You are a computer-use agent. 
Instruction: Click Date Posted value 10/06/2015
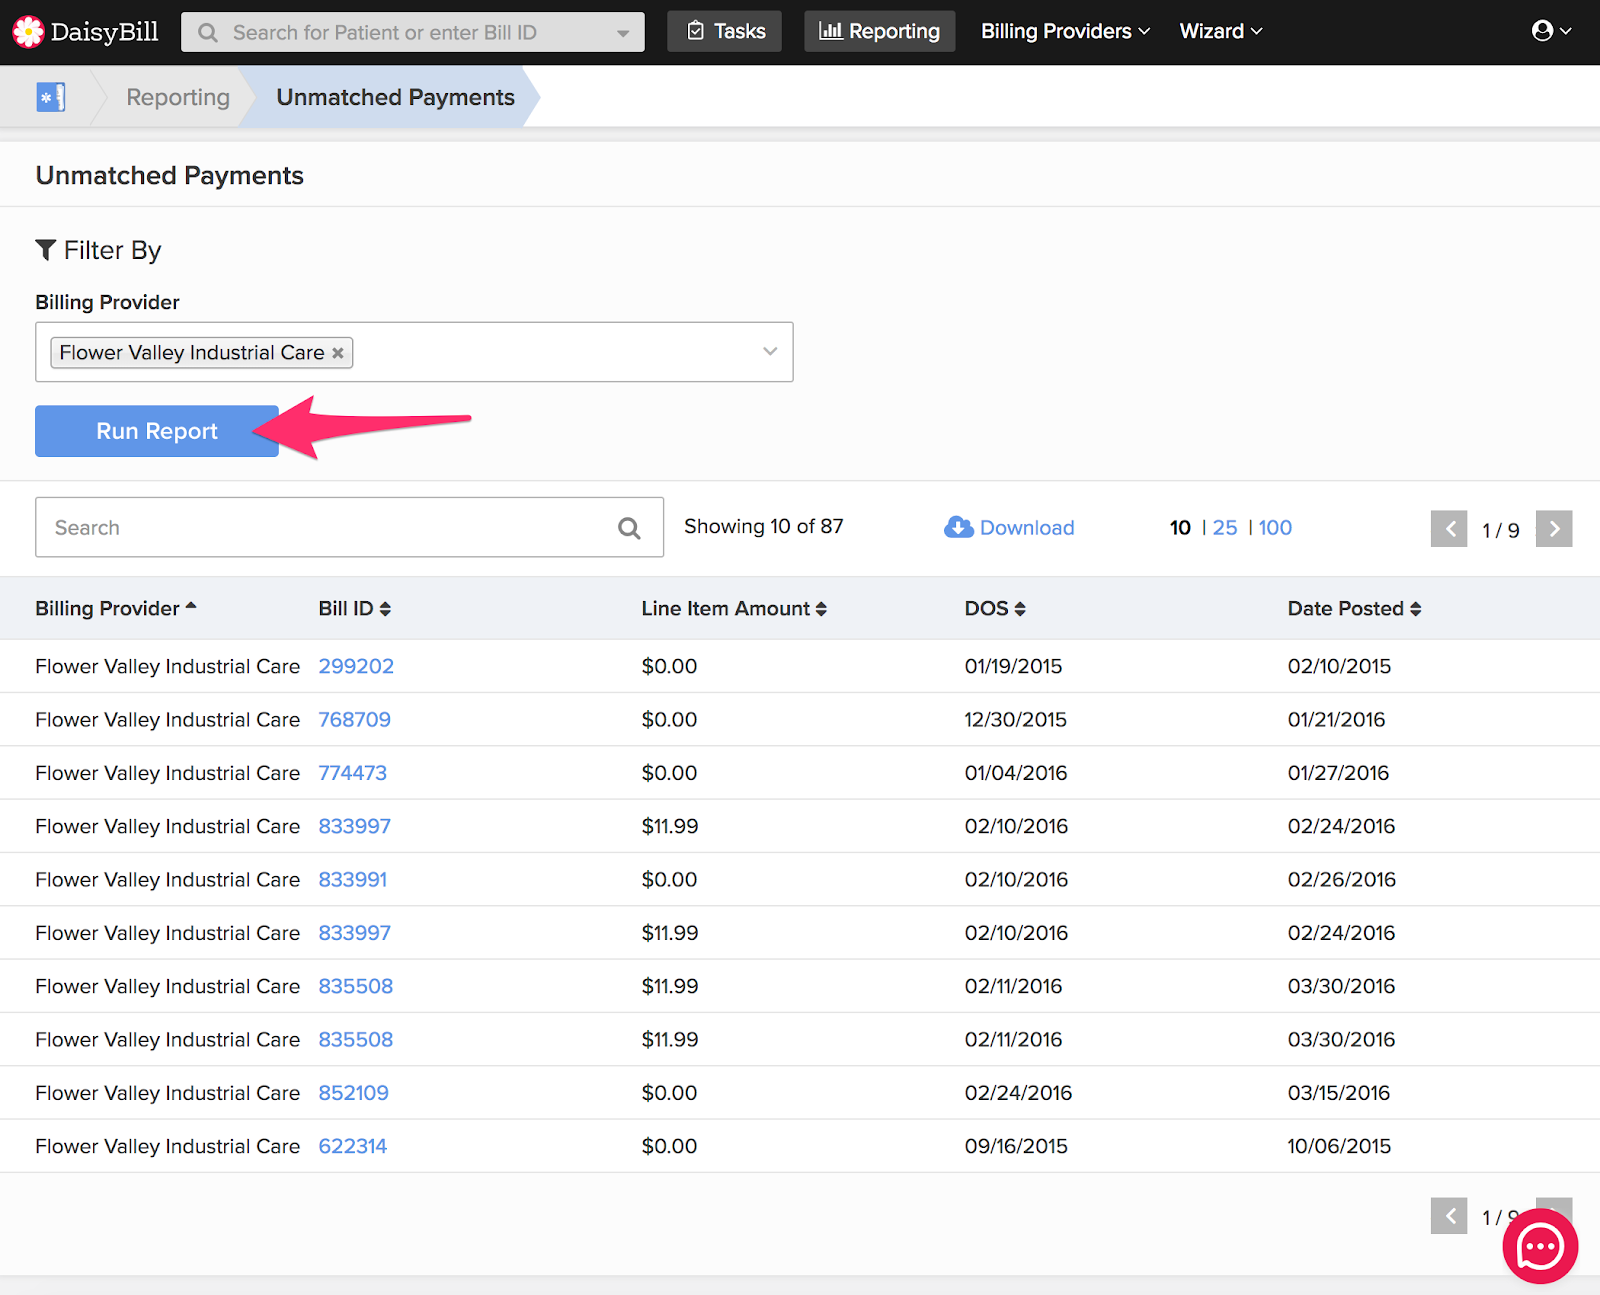1339,1146
